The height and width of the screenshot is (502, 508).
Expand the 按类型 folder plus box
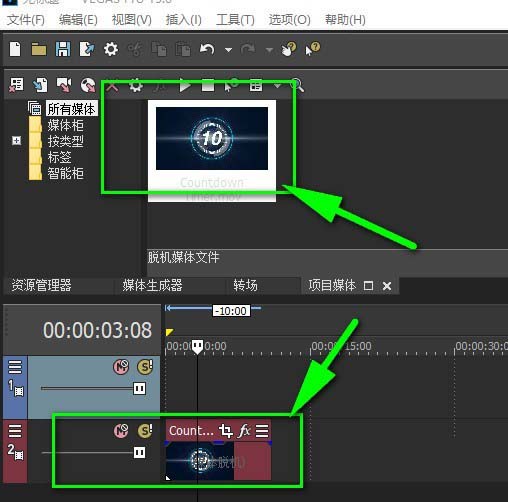[x=16, y=141]
